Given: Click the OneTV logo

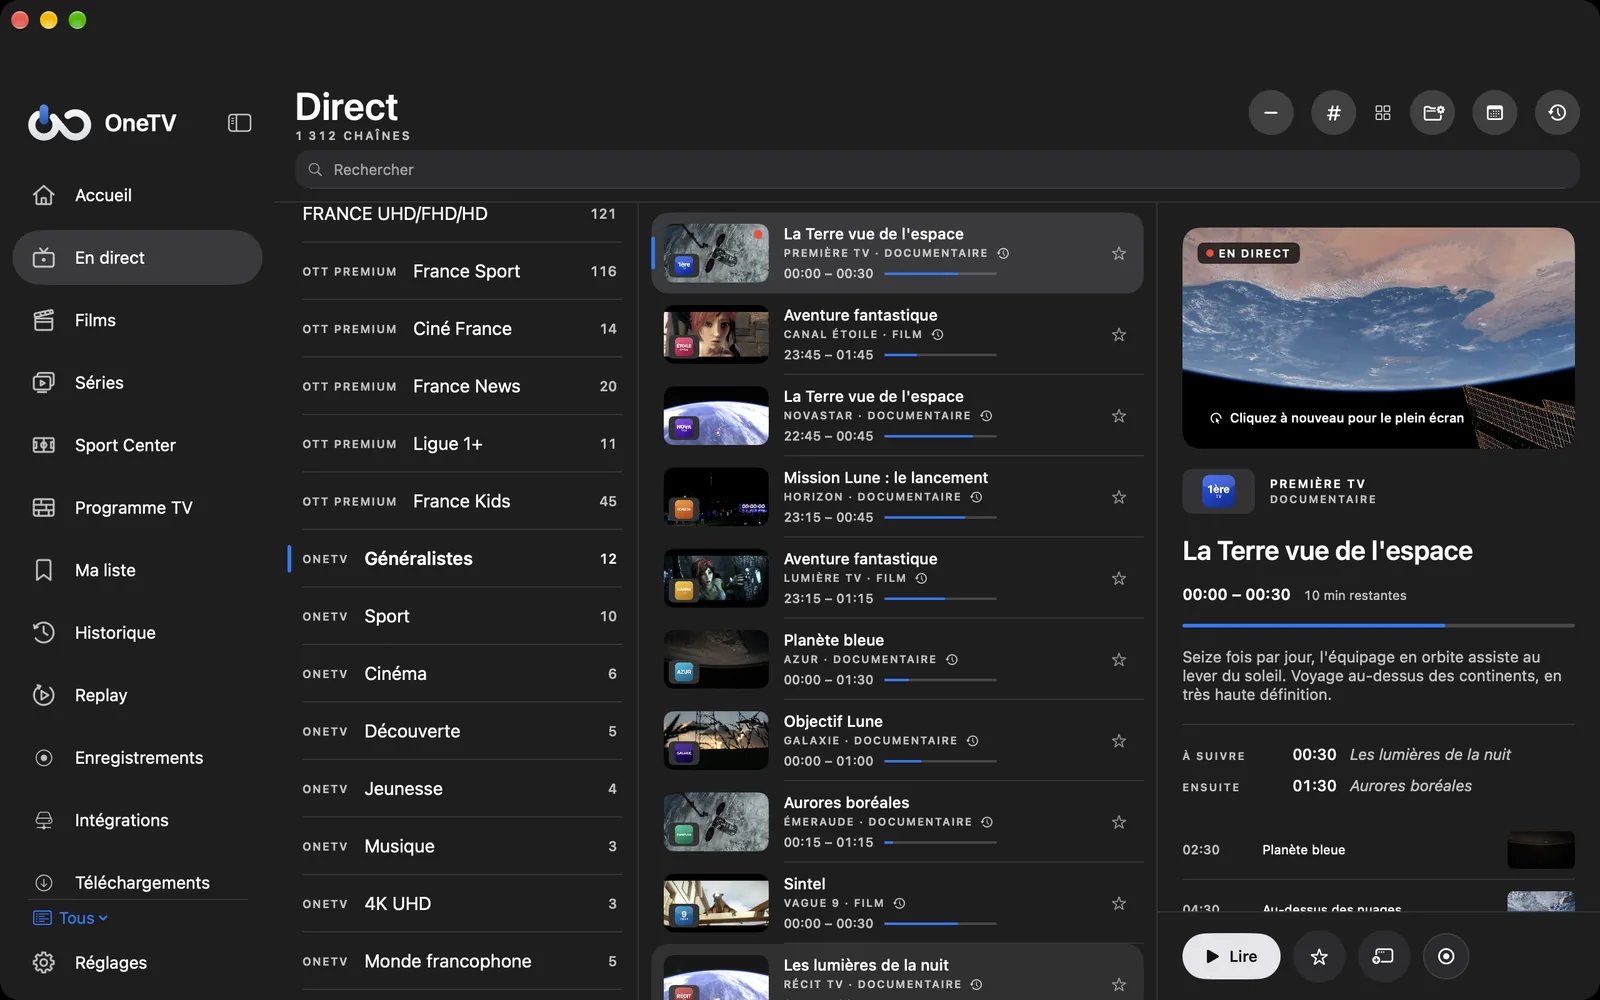Looking at the screenshot, I should tap(102, 123).
